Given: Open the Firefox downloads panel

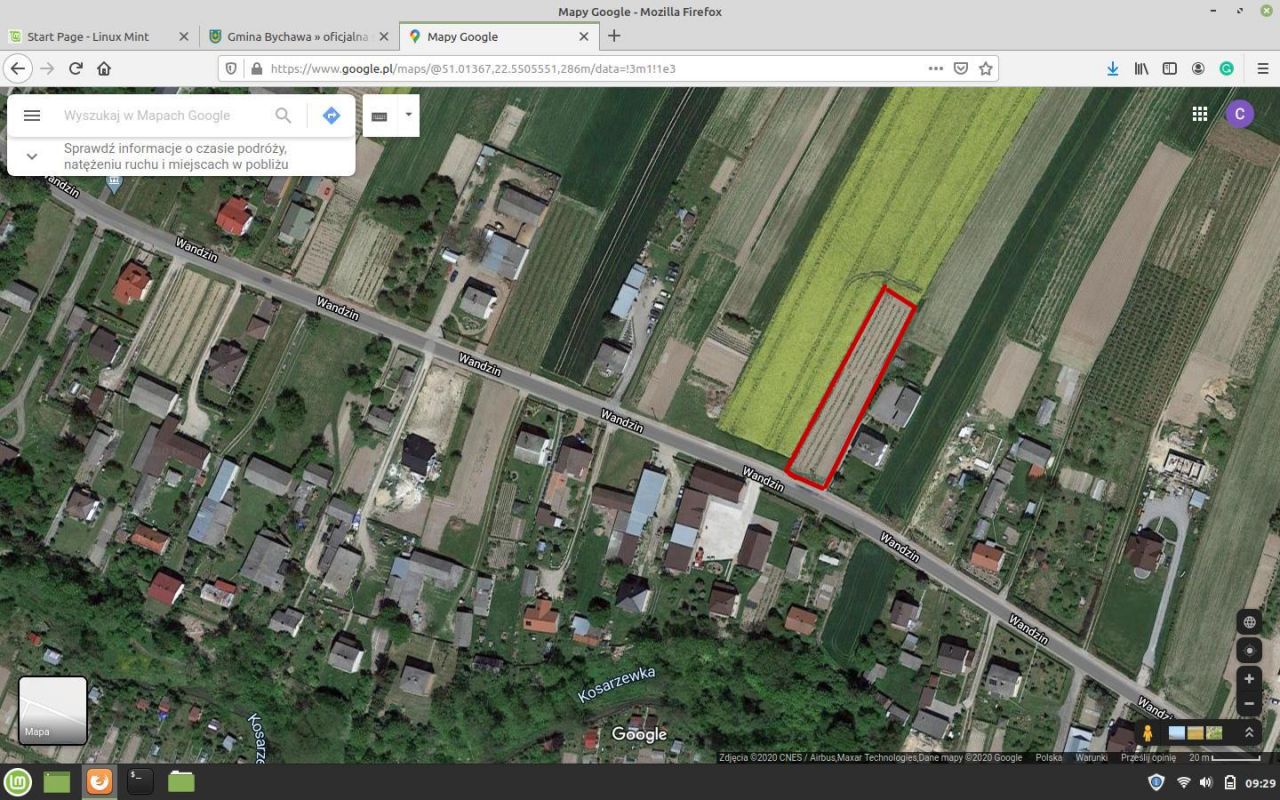Looking at the screenshot, I should [1112, 68].
